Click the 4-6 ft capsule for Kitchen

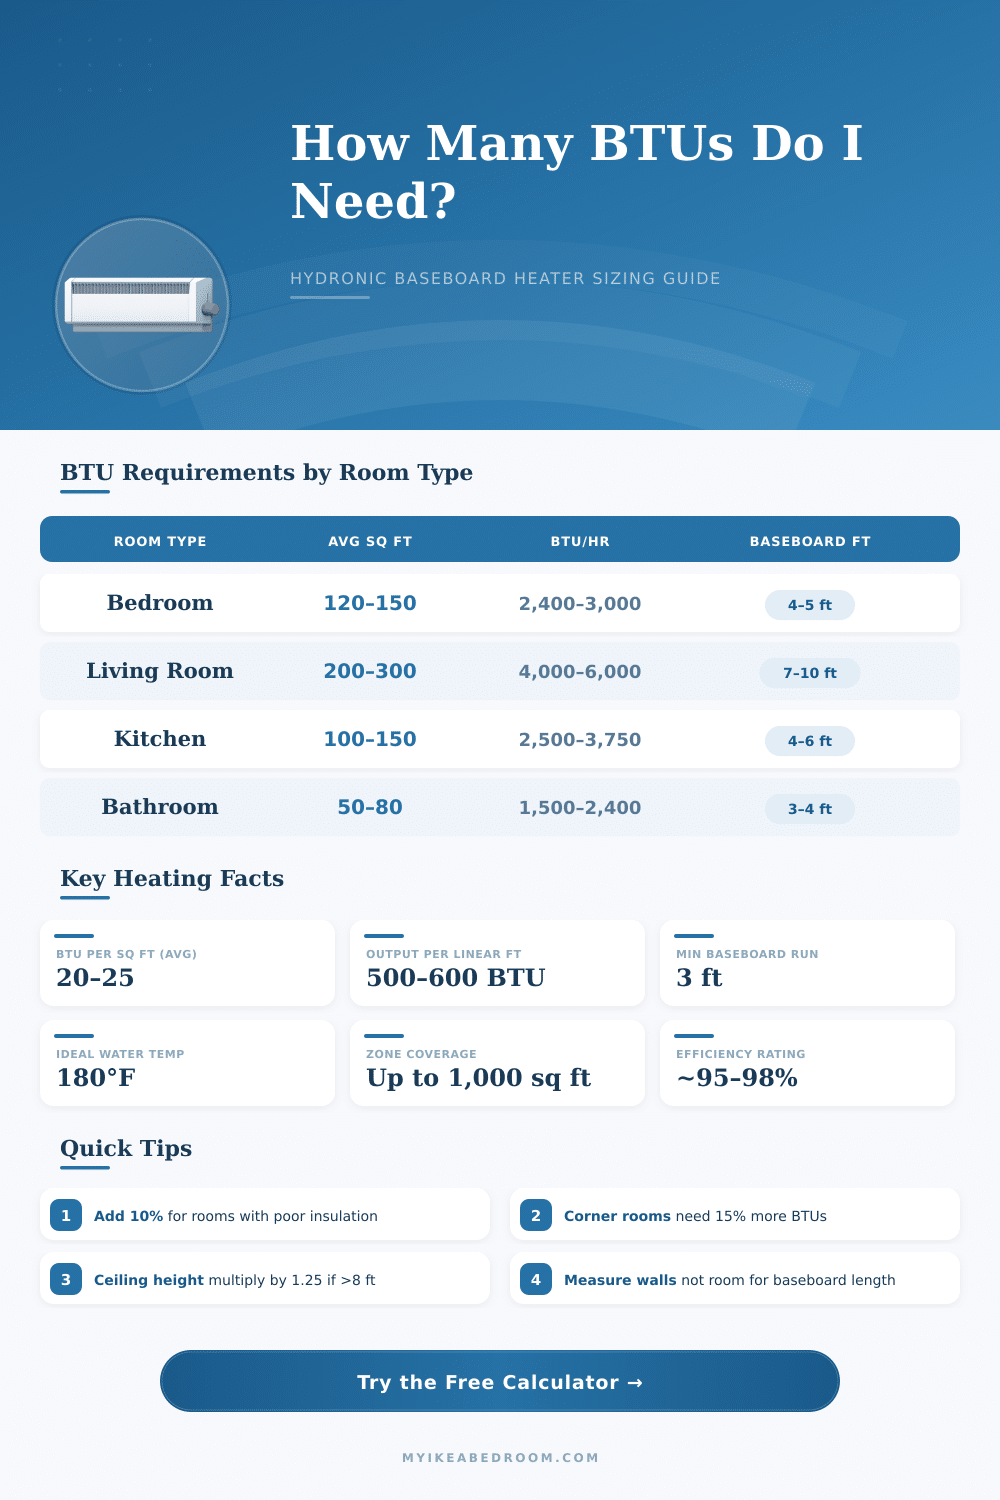point(810,740)
